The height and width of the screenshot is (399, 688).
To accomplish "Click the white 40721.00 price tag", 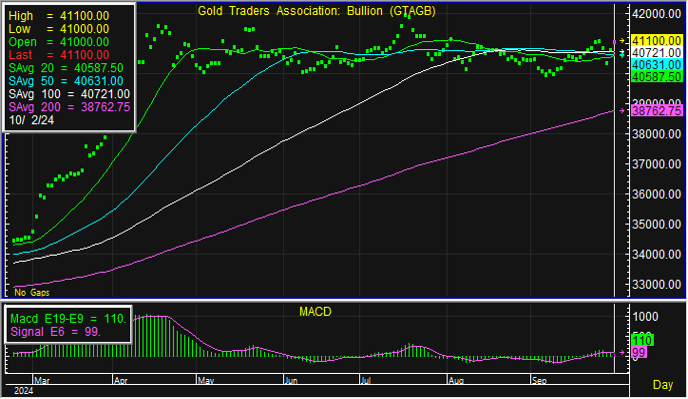I will tap(656, 53).
